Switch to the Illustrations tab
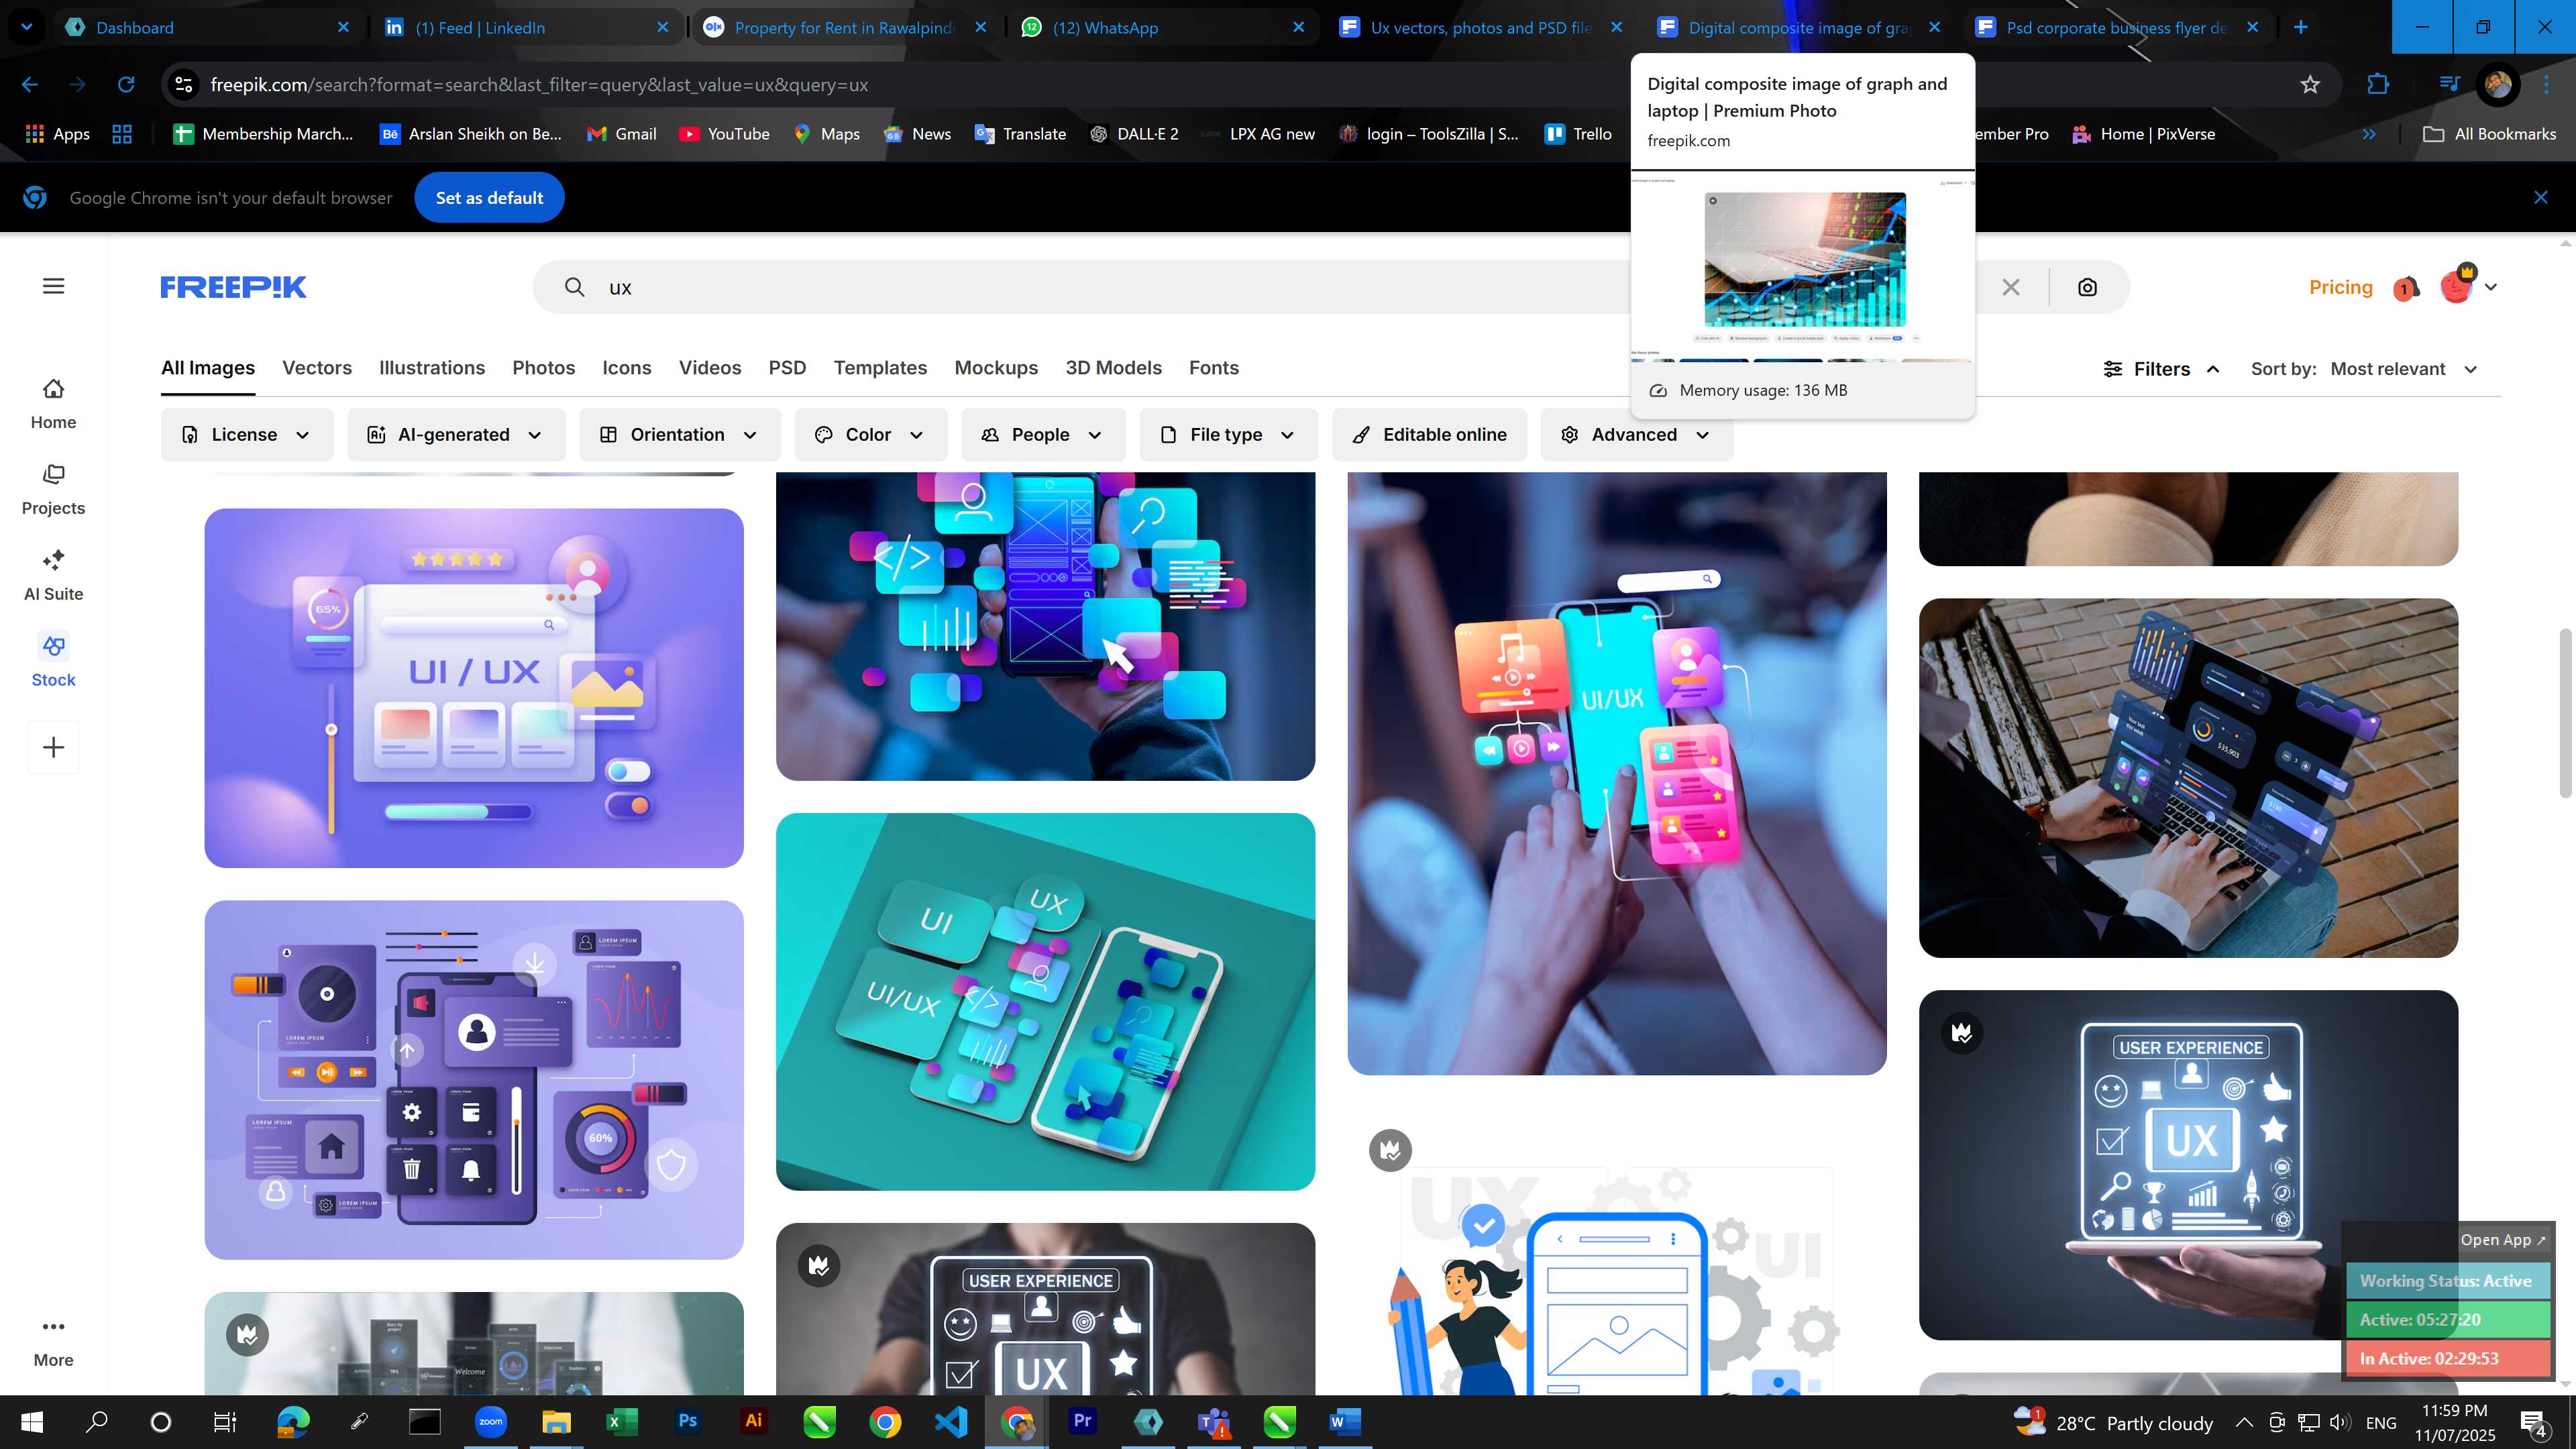The width and height of the screenshot is (2576, 1449). (432, 368)
